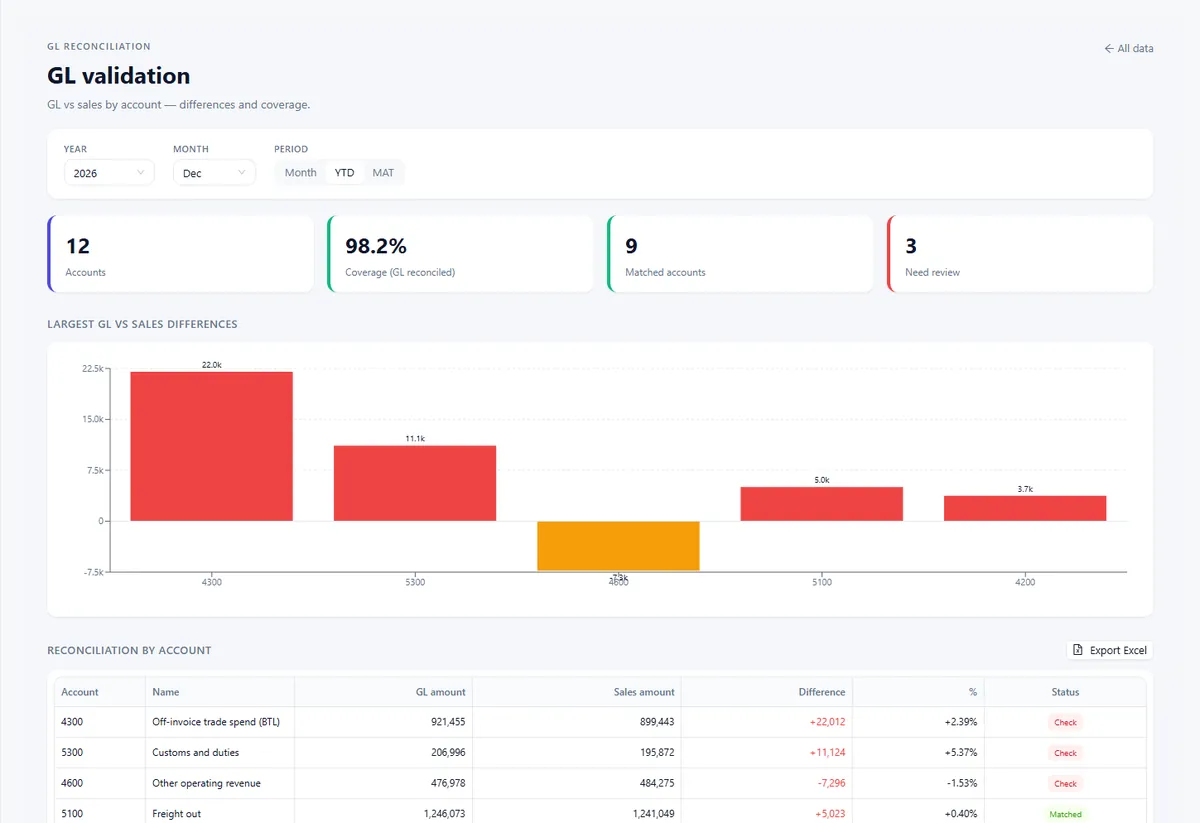Click the Check badge for account 4300
The height and width of the screenshot is (823, 1200).
pyautogui.click(x=1065, y=722)
